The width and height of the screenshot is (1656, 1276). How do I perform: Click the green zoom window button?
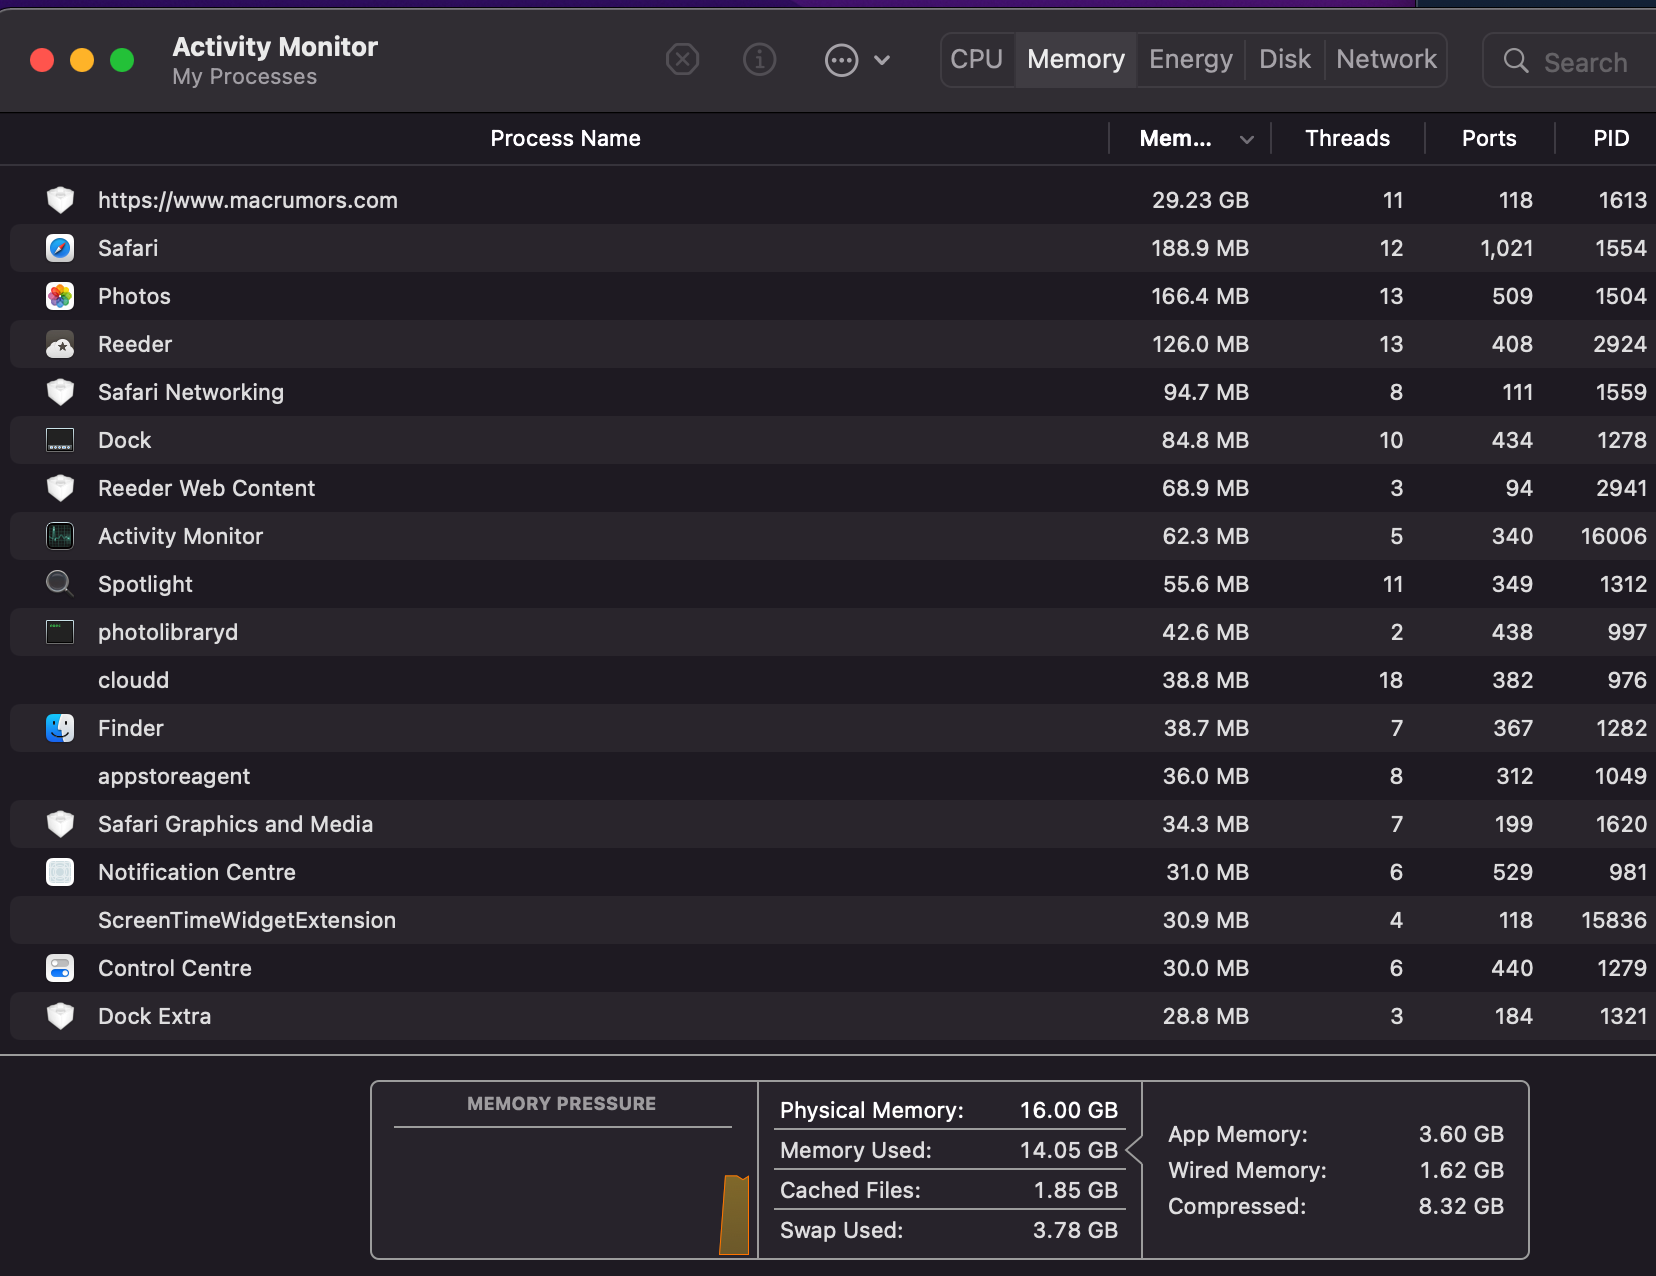coord(122,60)
